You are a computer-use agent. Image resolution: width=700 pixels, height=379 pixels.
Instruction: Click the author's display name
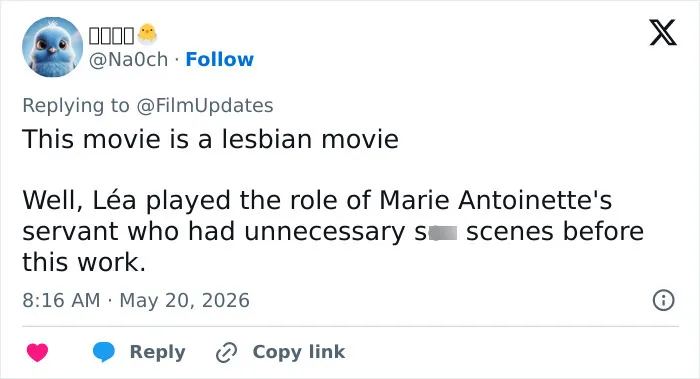click(111, 35)
